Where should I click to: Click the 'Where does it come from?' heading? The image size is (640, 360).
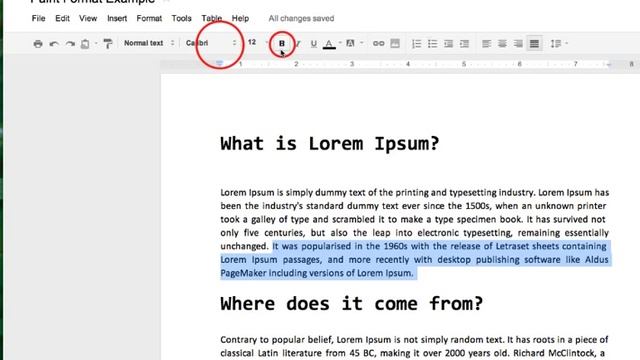pyautogui.click(x=352, y=304)
